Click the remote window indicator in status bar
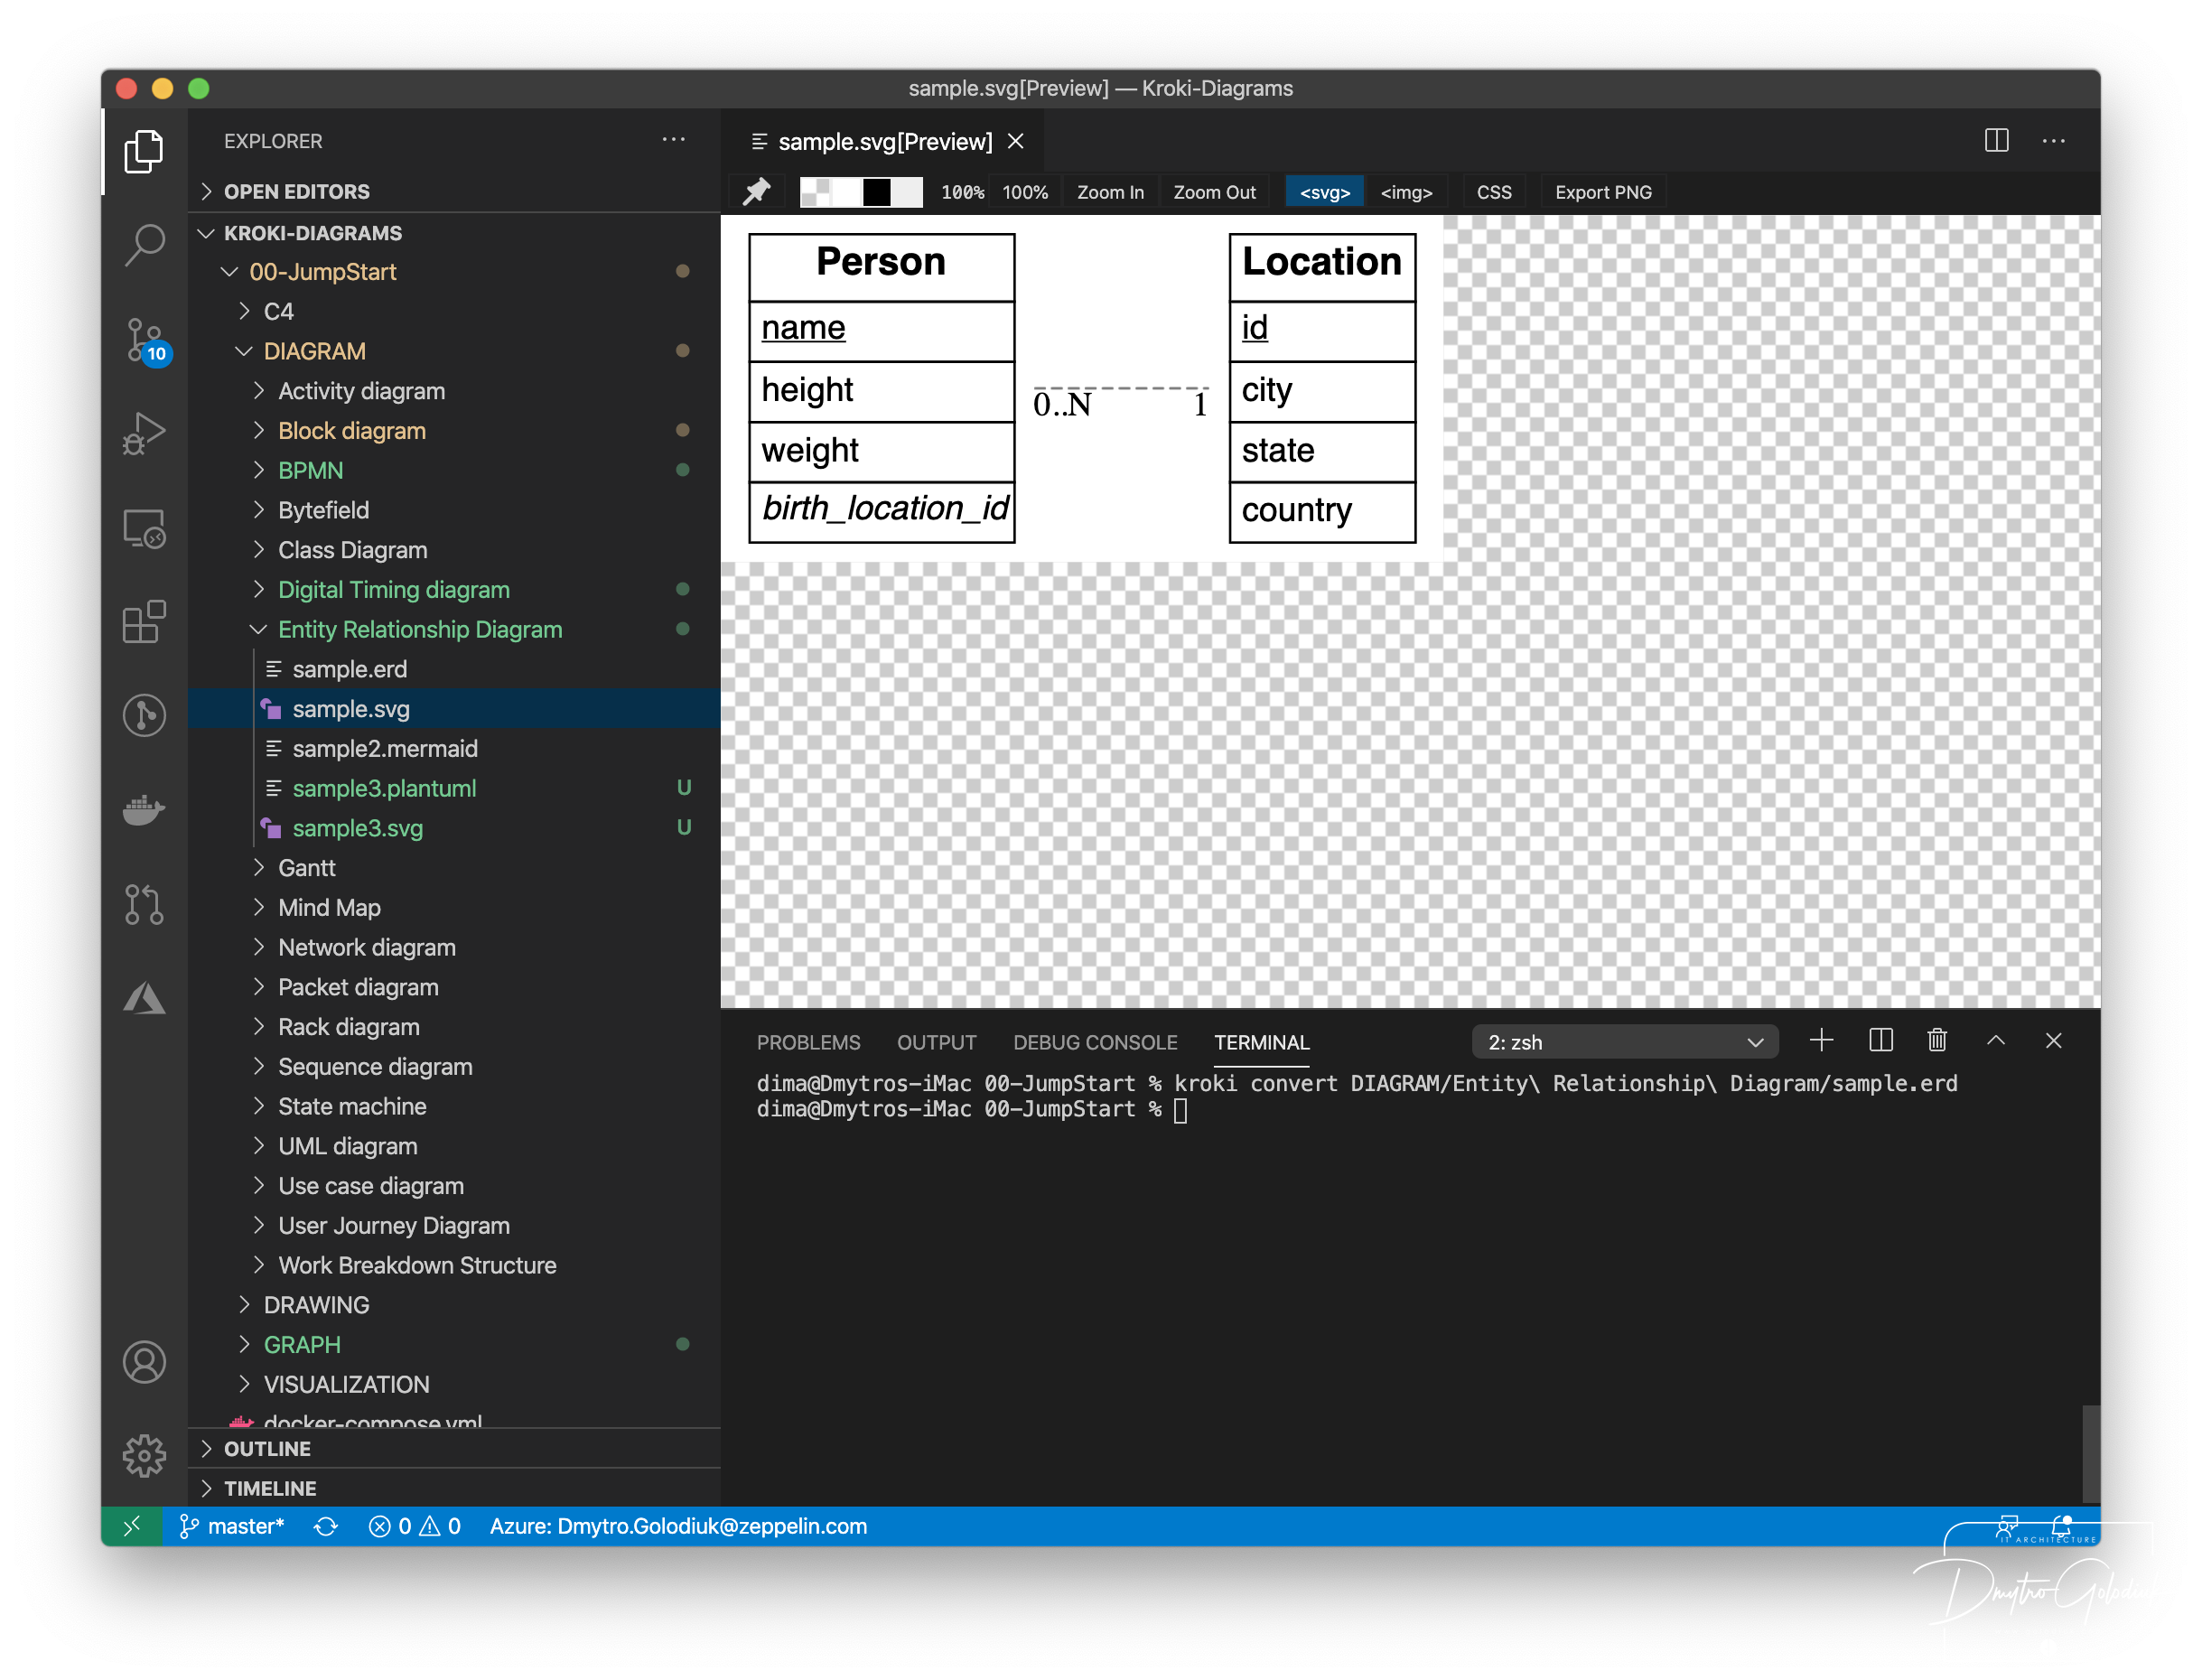This screenshot has height=1680, width=2202. click(x=132, y=1526)
